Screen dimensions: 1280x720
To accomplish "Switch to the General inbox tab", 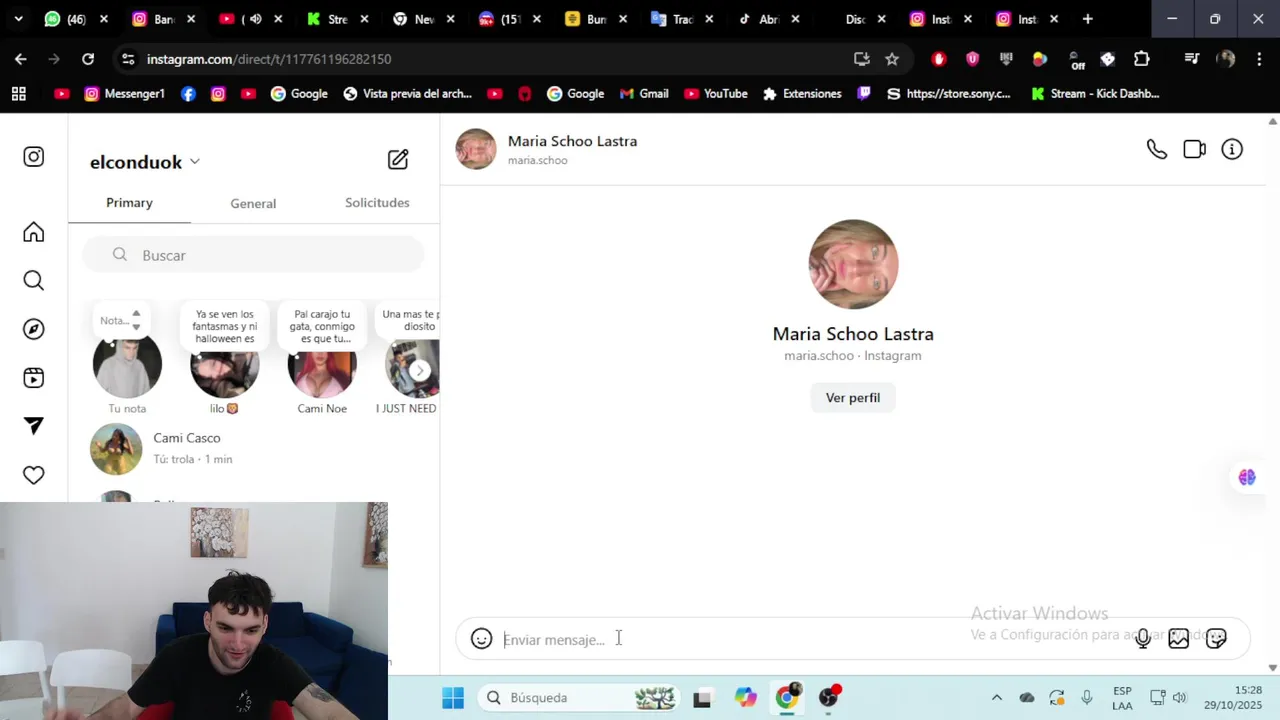I will [253, 203].
